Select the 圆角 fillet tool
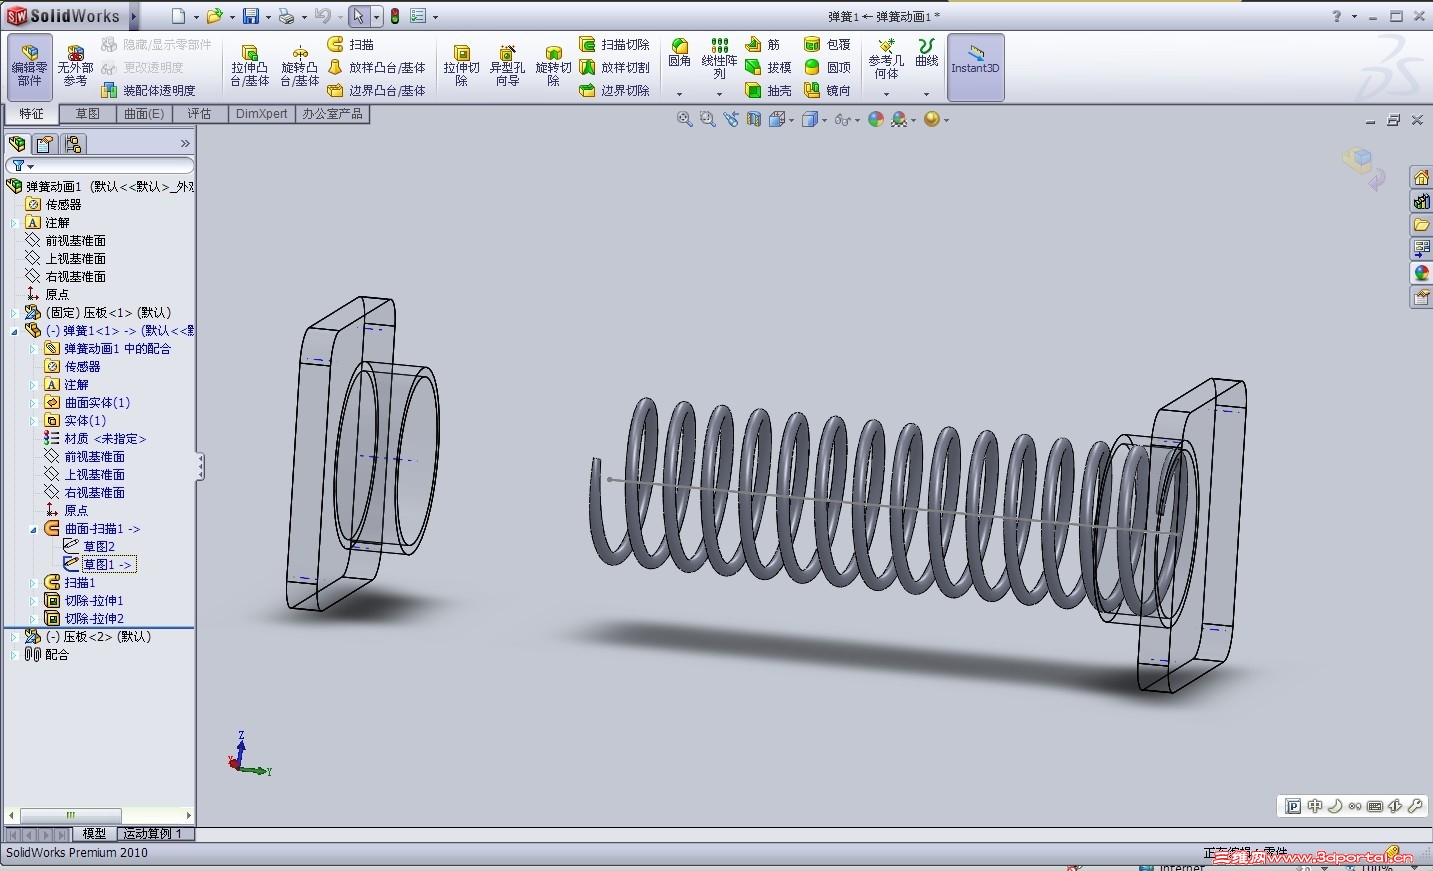The height and width of the screenshot is (871, 1433). (680, 53)
